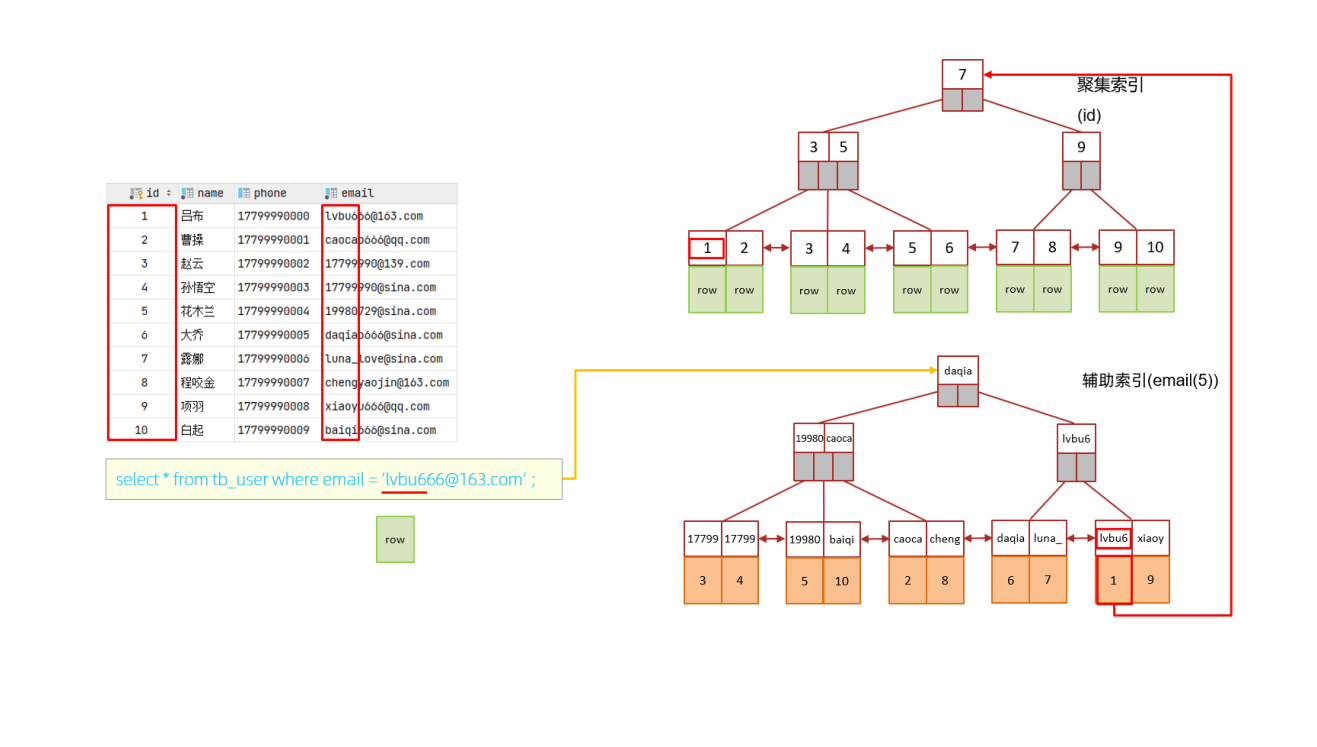The image size is (1317, 747).
Task: Select the email column header text
Action: point(357,193)
